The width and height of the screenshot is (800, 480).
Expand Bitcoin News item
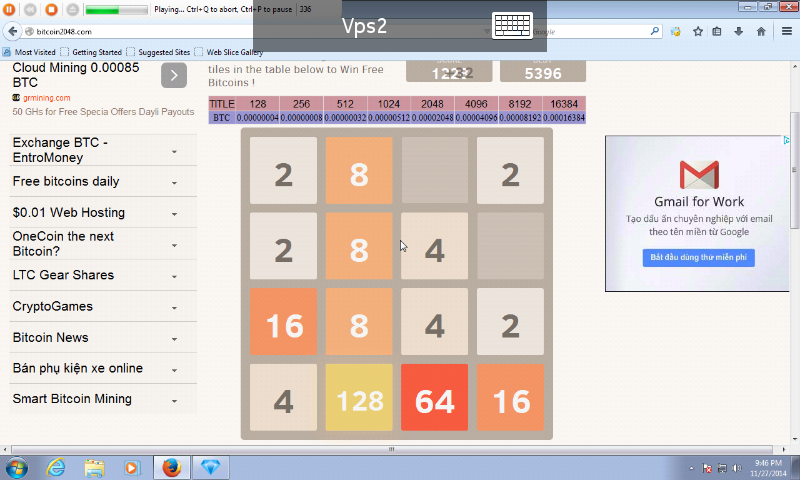(103, 338)
